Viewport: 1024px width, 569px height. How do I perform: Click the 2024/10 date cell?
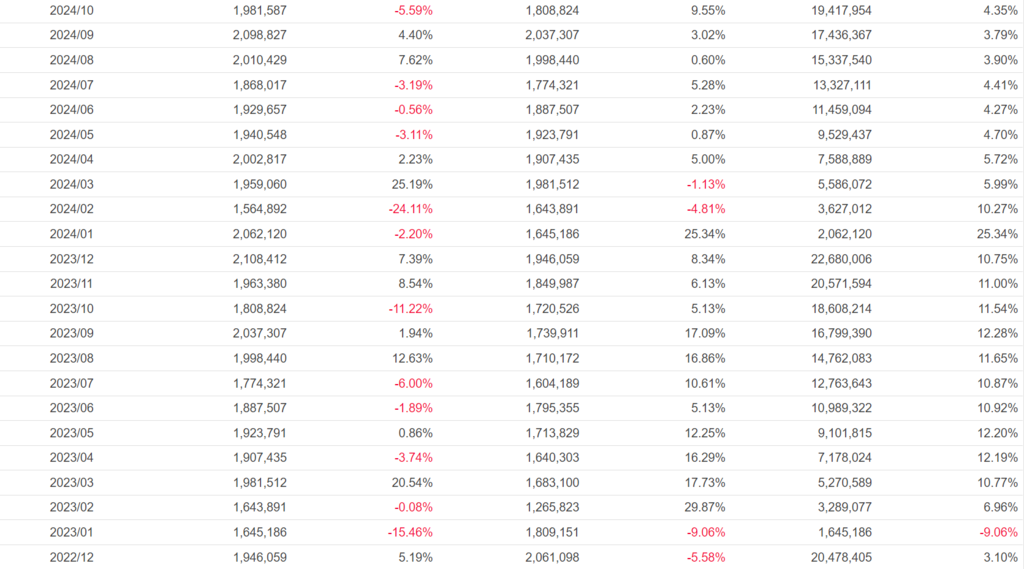pos(71,10)
